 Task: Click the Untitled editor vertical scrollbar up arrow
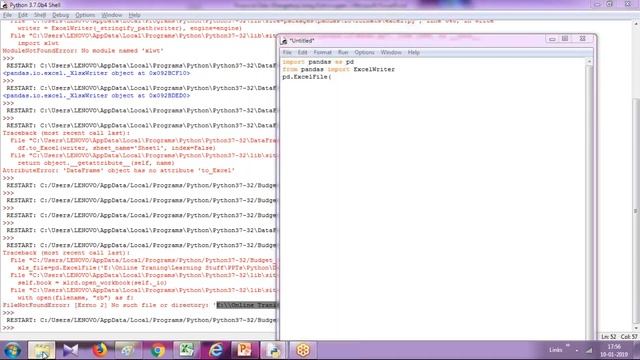(x=589, y=62)
